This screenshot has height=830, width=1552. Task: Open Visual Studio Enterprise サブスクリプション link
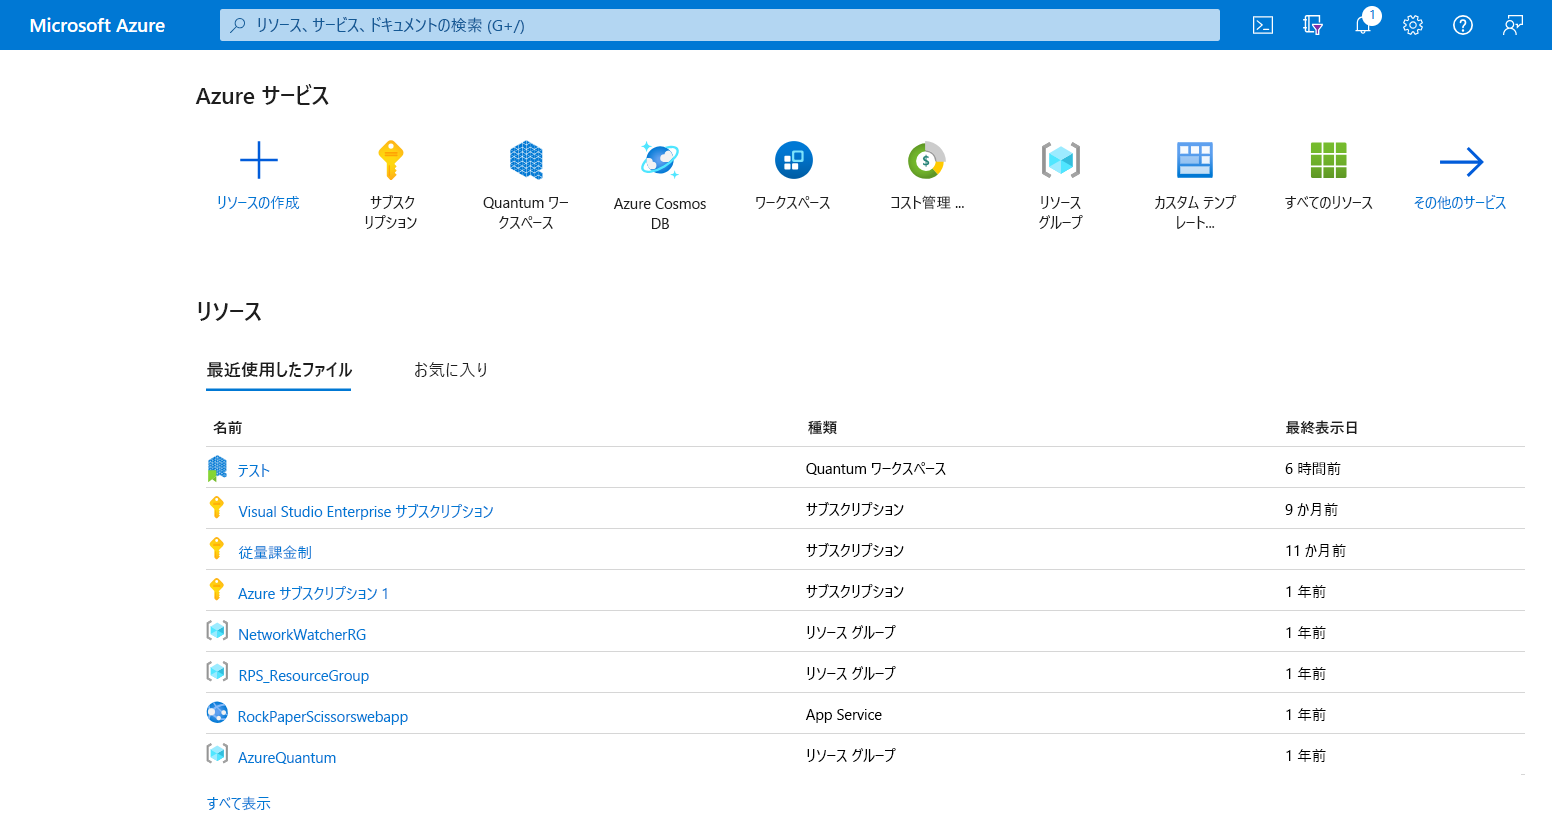pos(366,512)
